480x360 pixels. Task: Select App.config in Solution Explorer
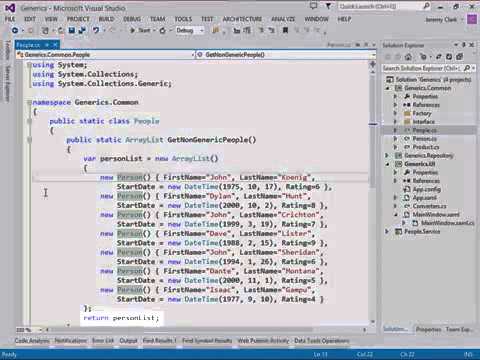[x=426, y=189]
